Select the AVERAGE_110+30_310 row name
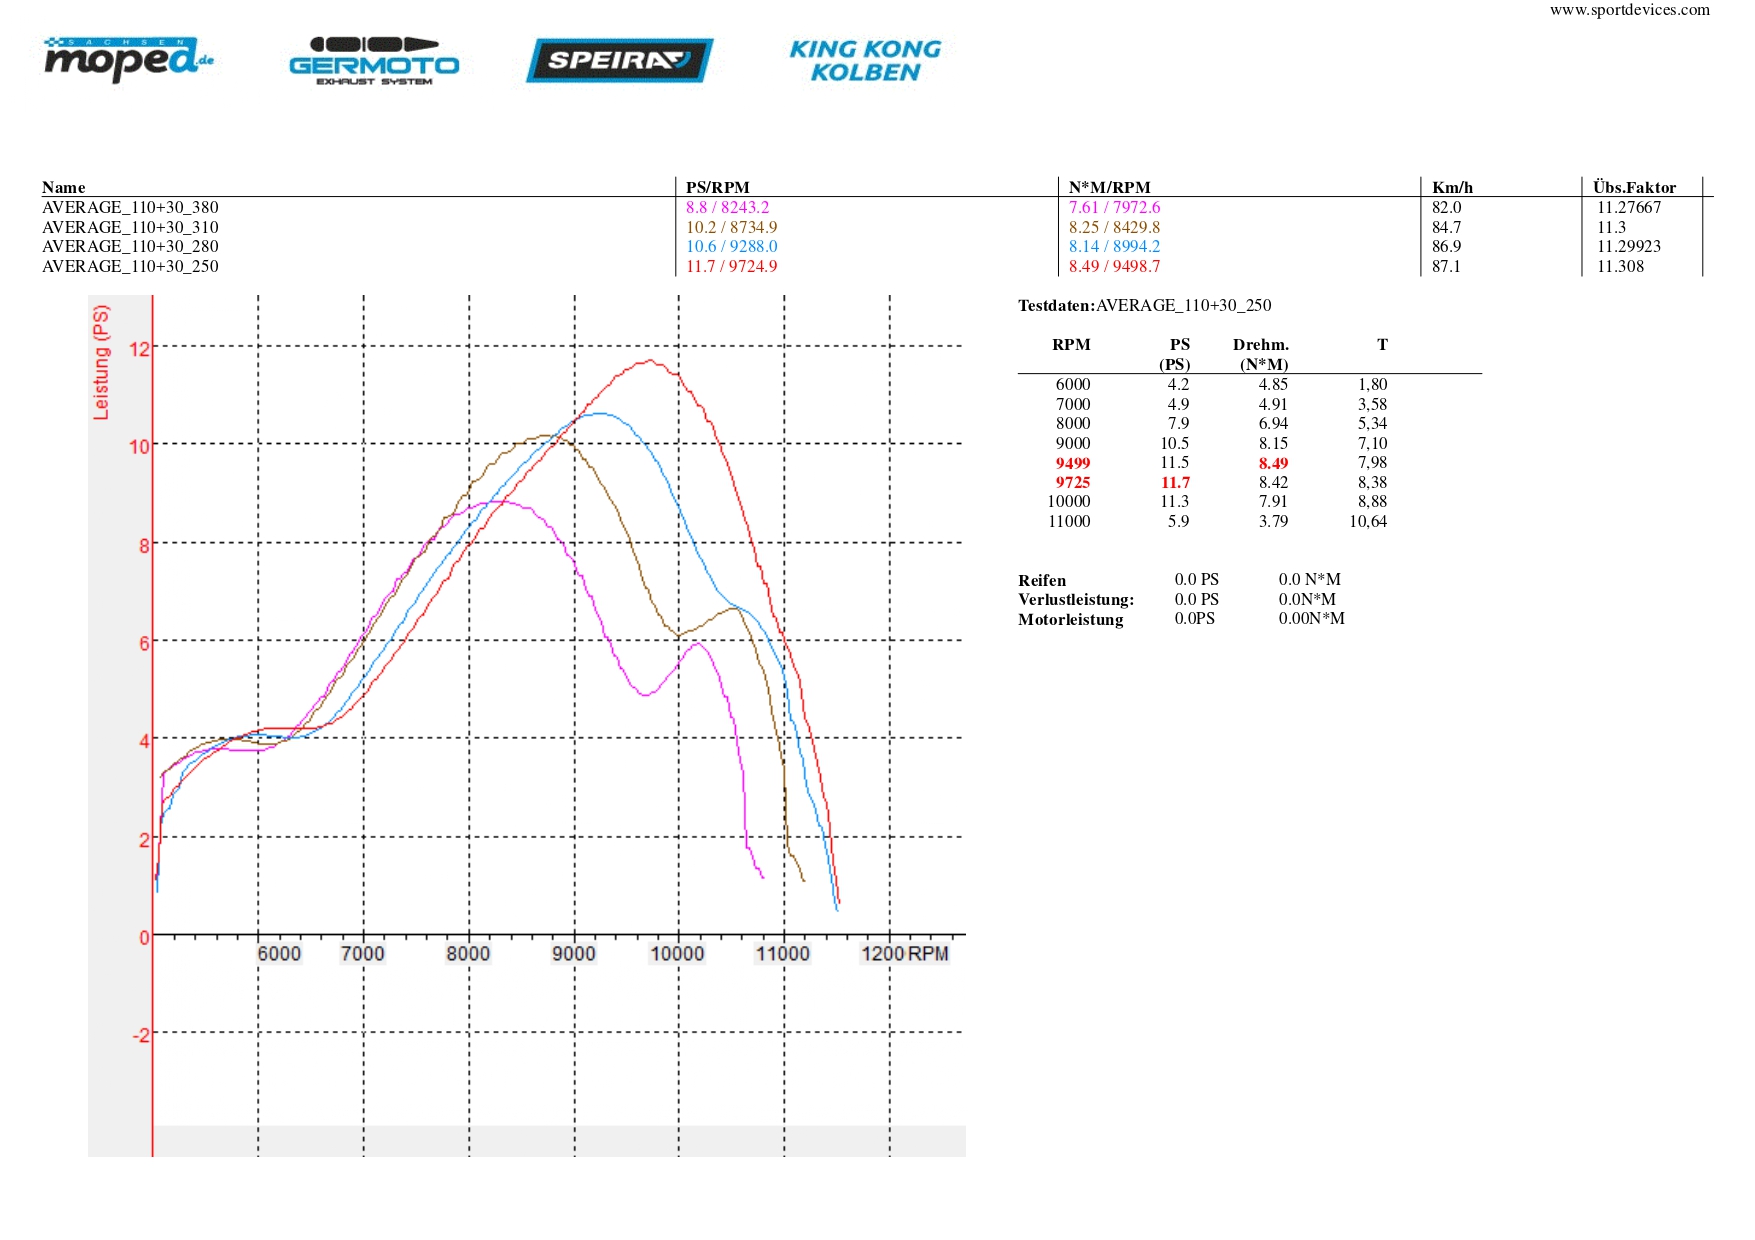This screenshot has width=1755, height=1240. click(130, 228)
